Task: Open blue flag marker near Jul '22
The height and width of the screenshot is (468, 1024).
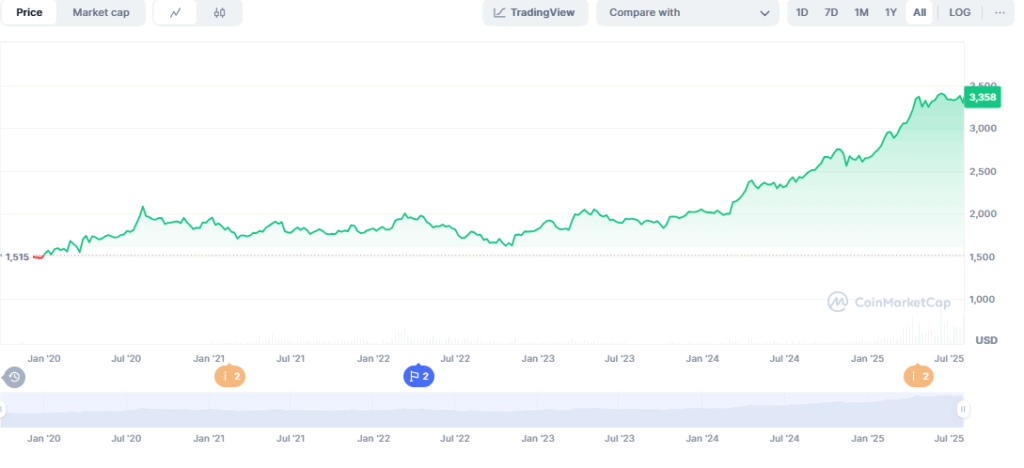Action: click(418, 376)
